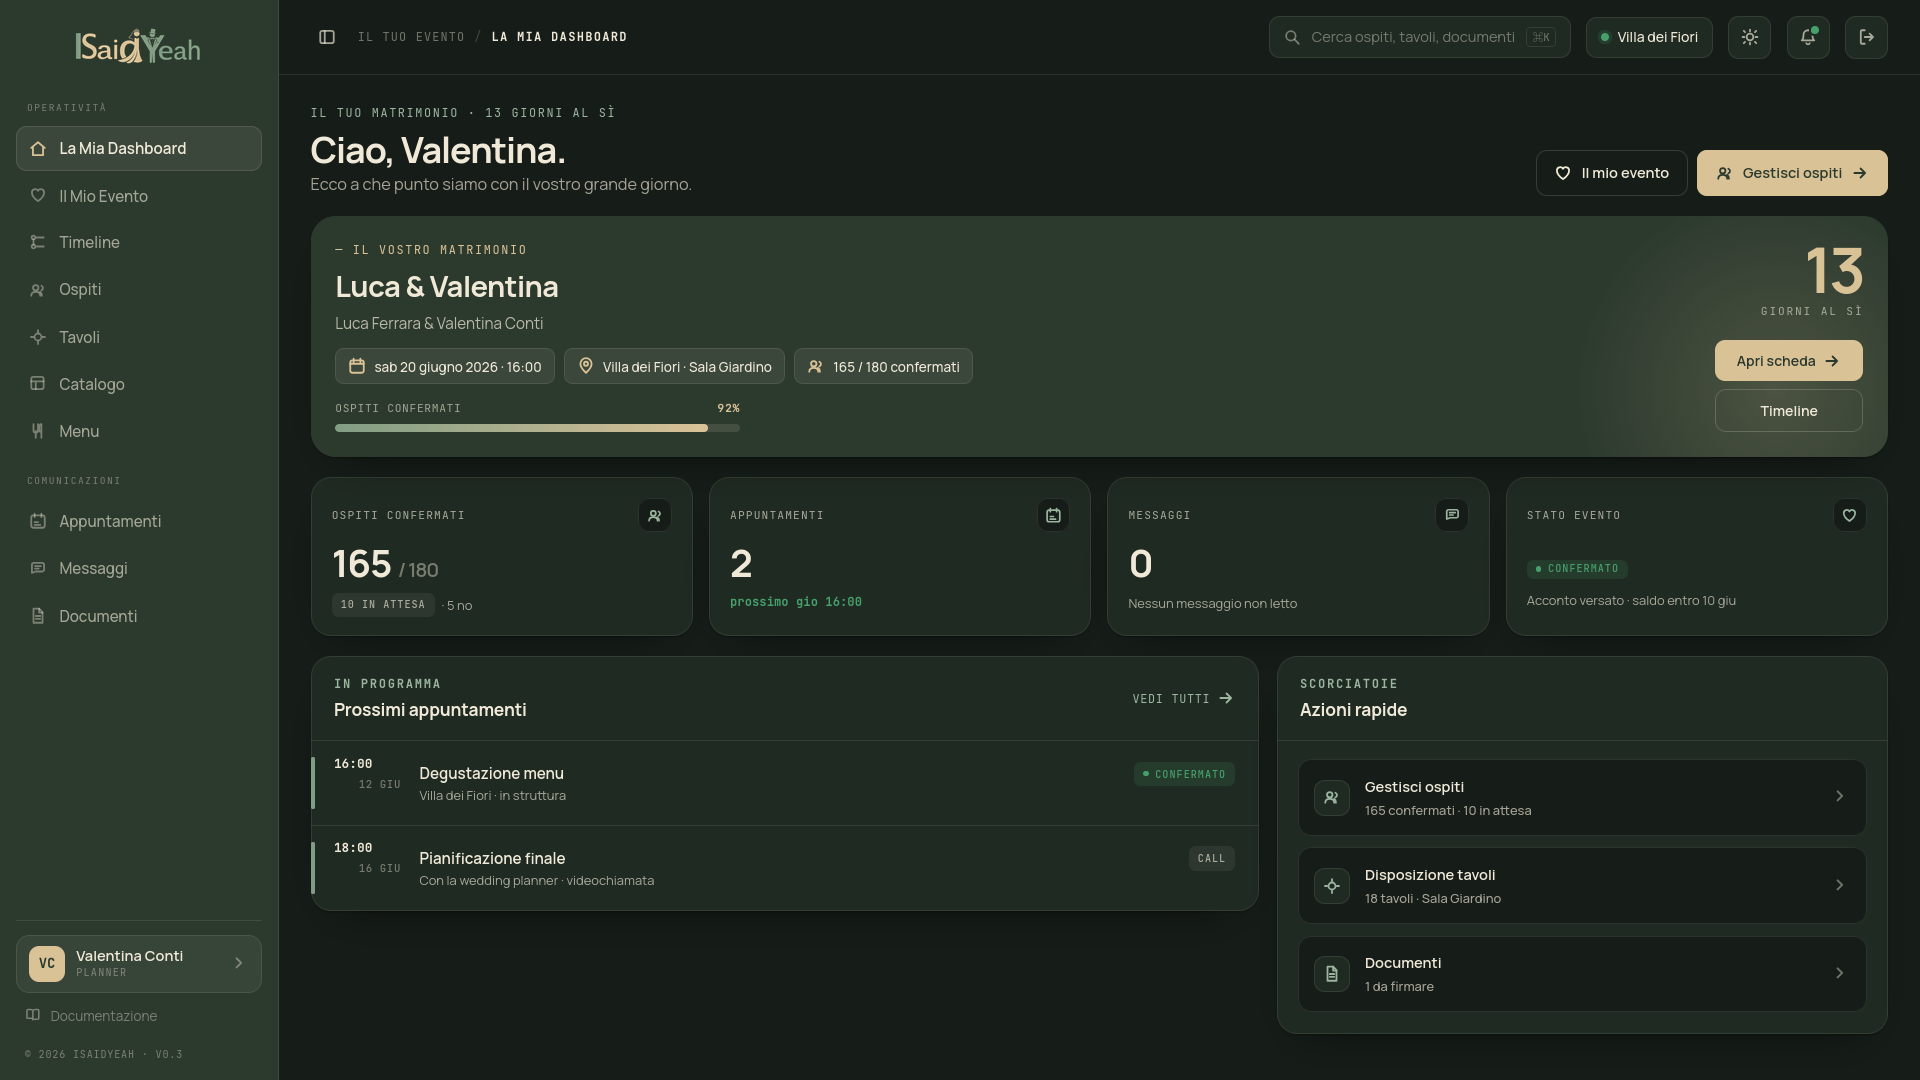Open Disposizione tavoli shortcut chevron
The height and width of the screenshot is (1080, 1920).
(x=1839, y=885)
